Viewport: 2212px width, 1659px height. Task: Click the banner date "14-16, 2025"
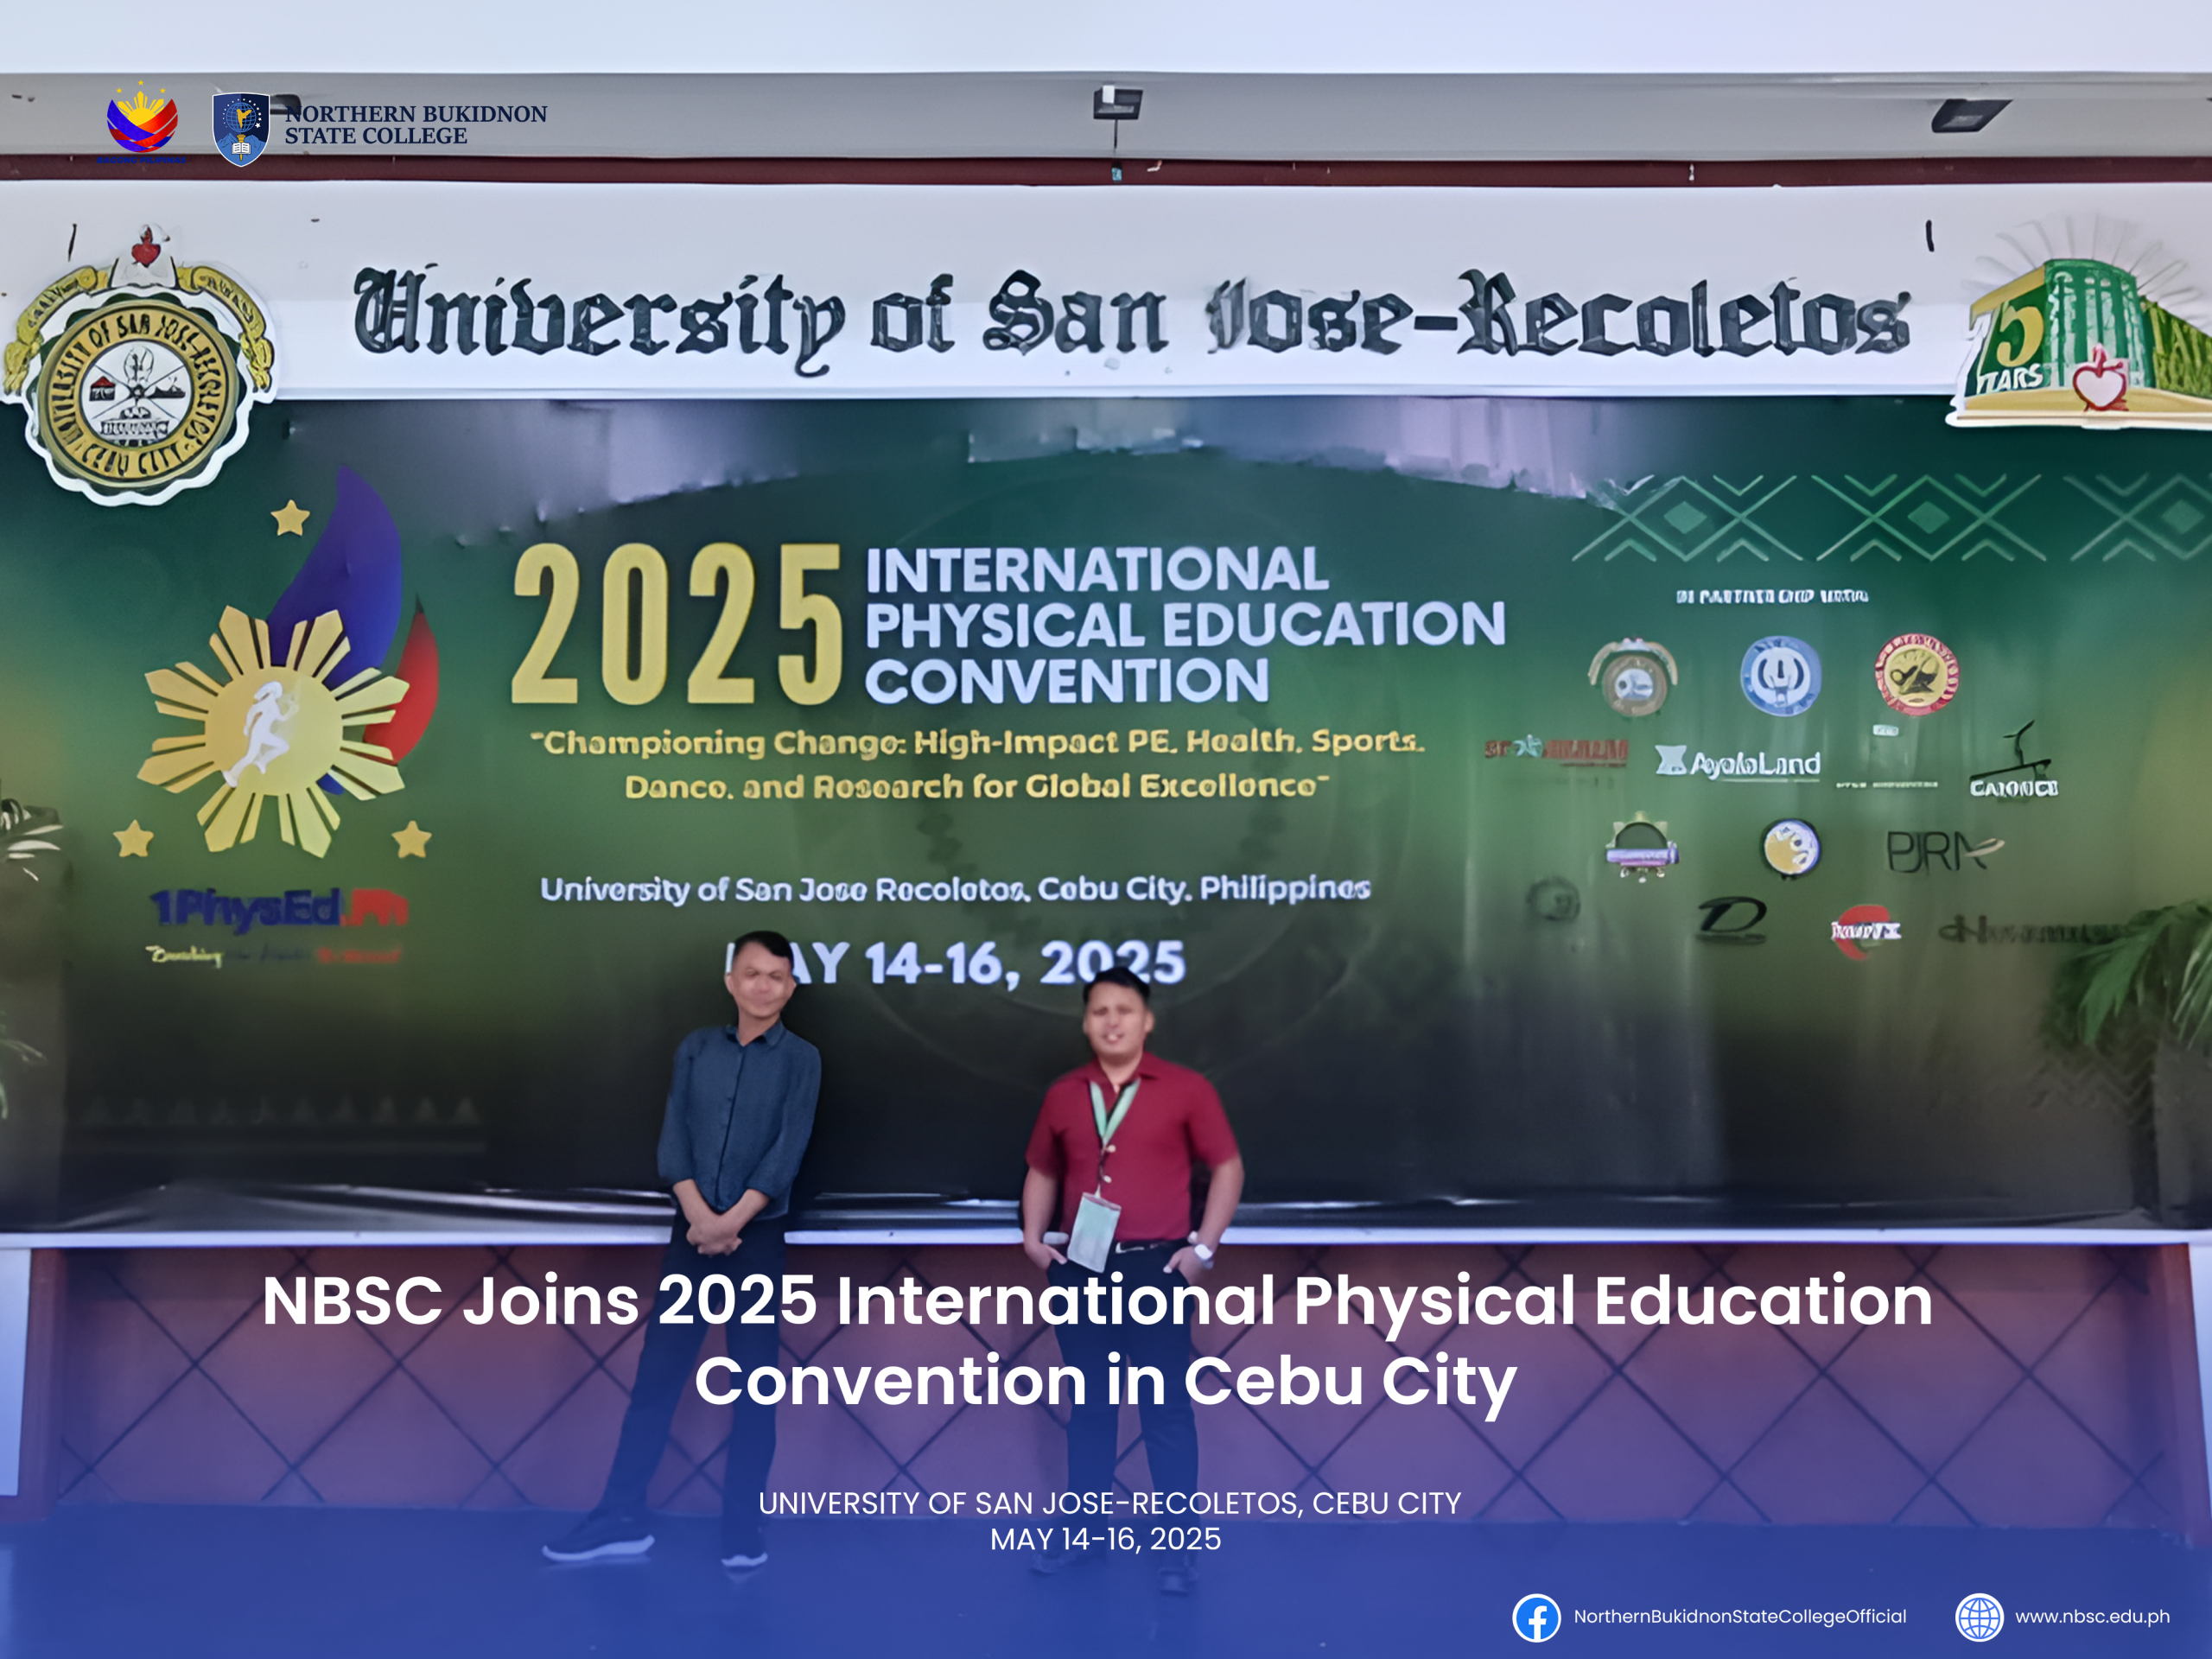click(x=1025, y=964)
